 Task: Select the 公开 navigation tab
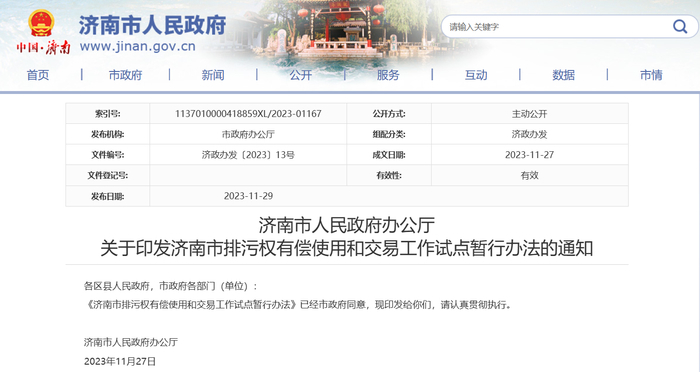coord(300,75)
